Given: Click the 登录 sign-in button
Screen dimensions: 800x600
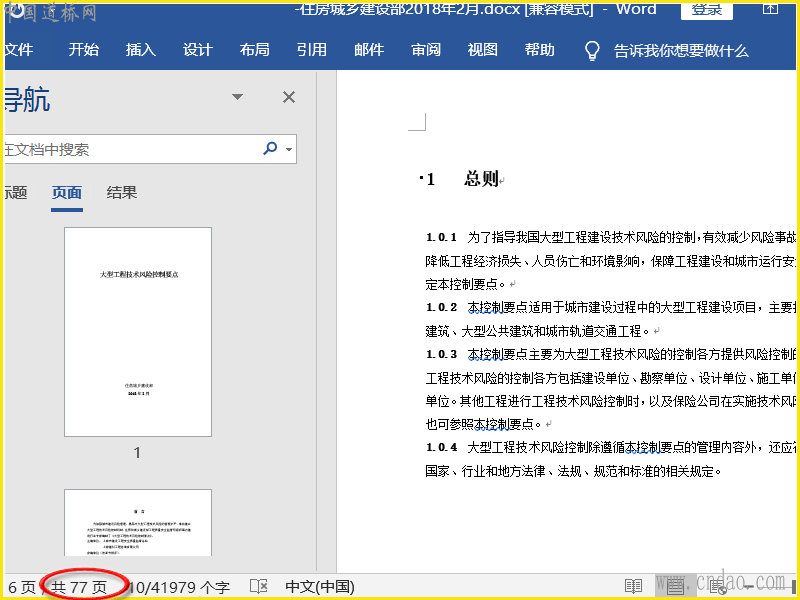Looking at the screenshot, I should (x=707, y=10).
